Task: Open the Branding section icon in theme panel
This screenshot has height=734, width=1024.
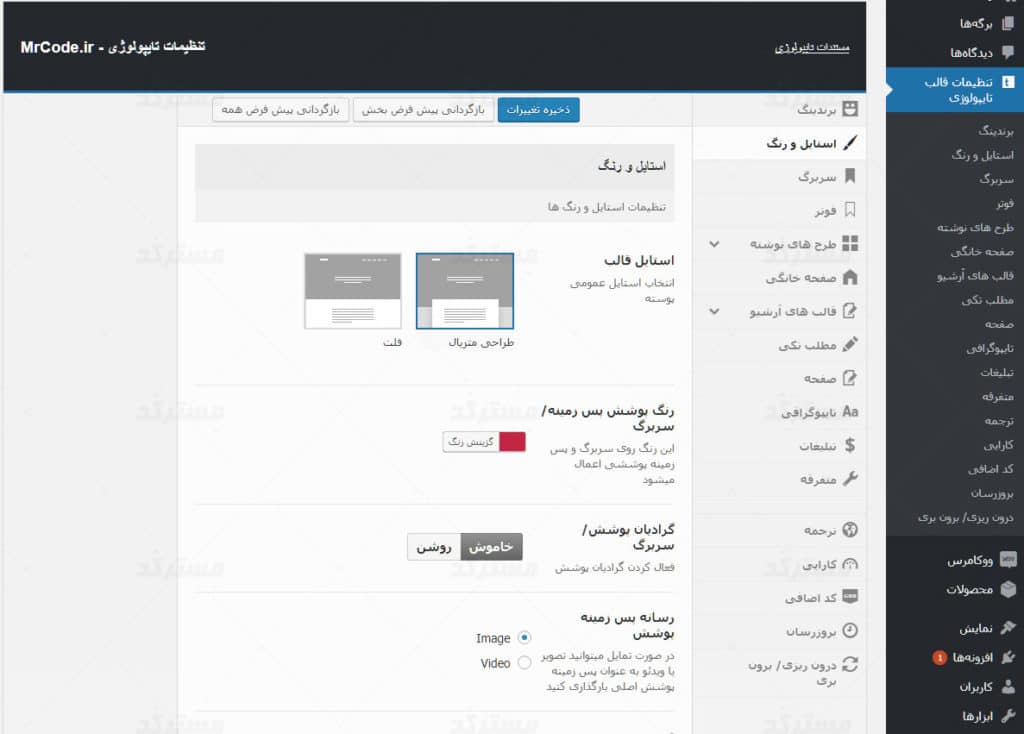Action: 850,107
